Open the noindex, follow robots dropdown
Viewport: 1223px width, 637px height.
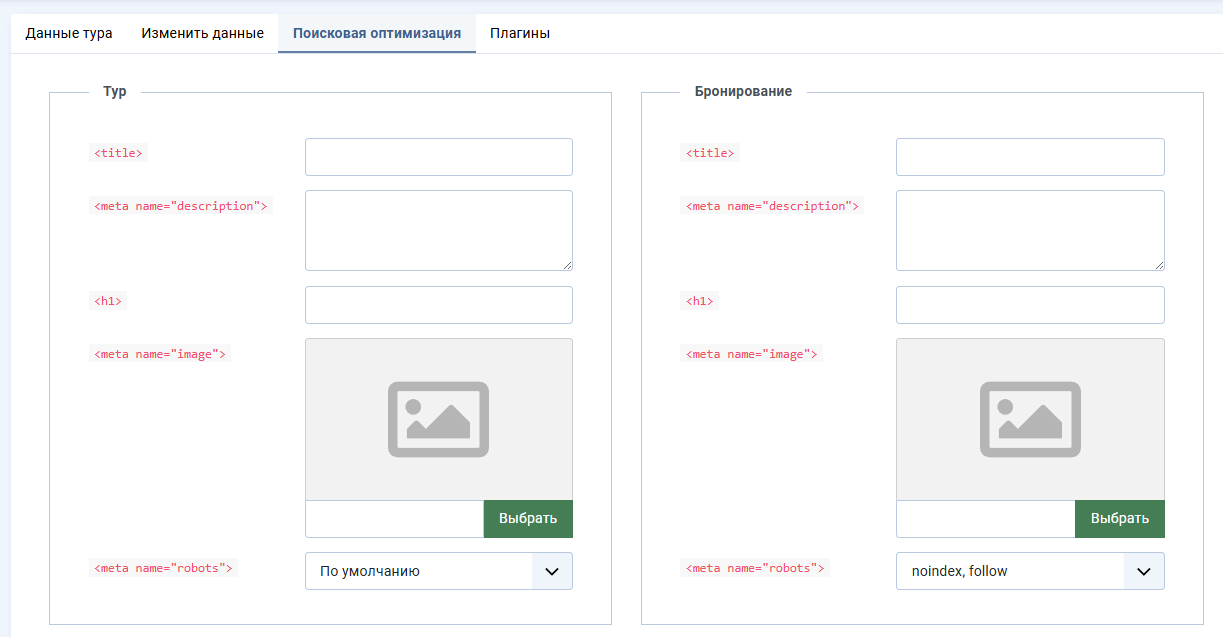(1030, 571)
